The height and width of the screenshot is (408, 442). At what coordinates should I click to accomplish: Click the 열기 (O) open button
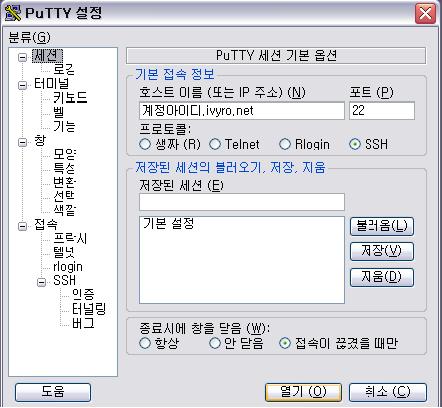click(x=303, y=392)
